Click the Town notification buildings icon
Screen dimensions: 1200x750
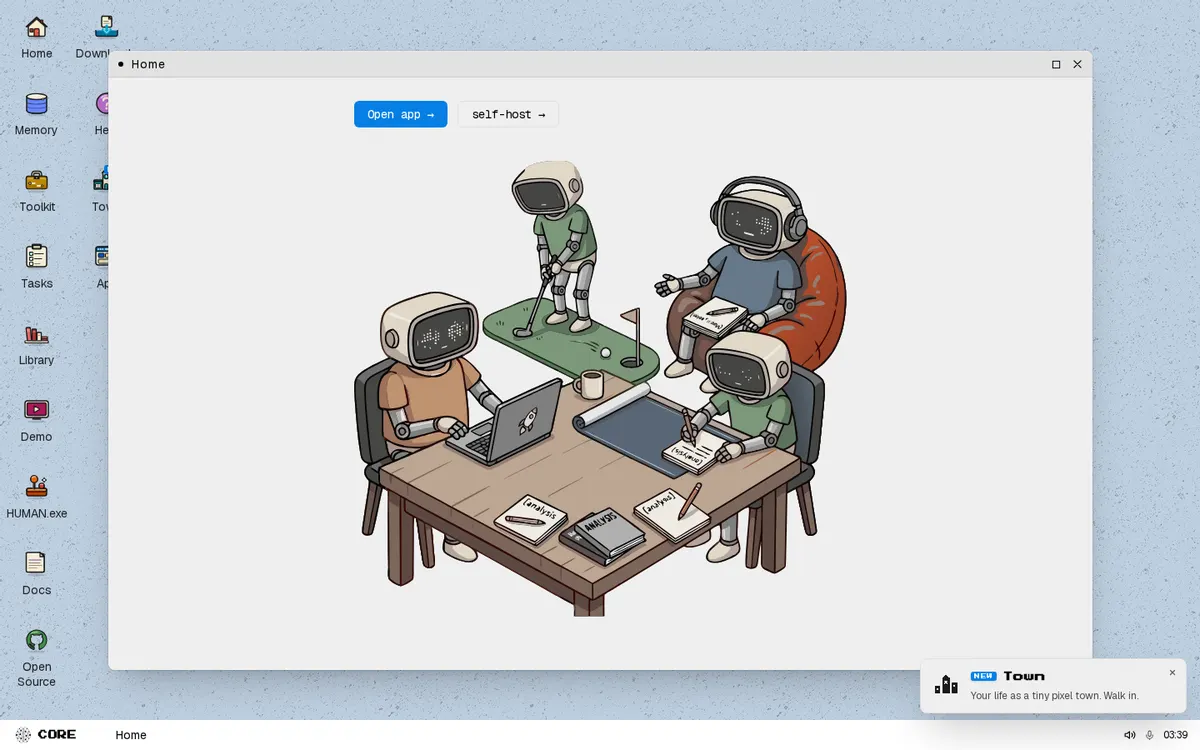coord(946,685)
